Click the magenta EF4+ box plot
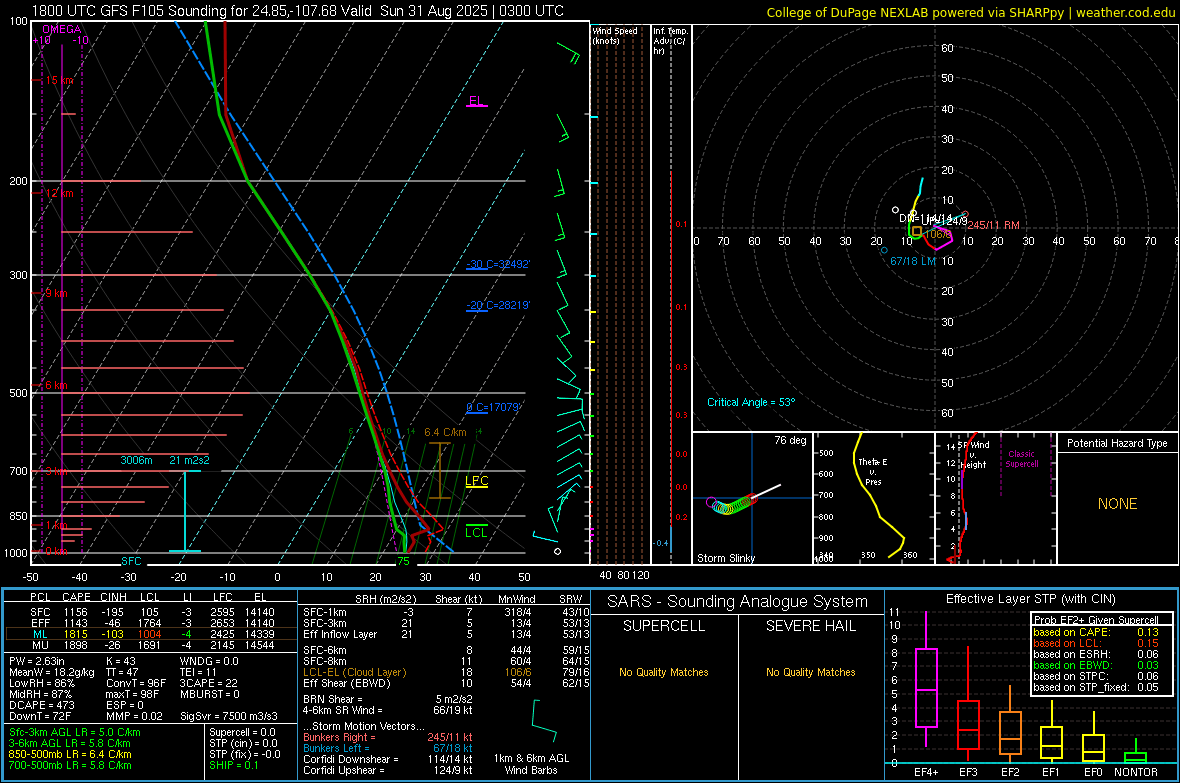Screen dimensions: 1180x783 click(926, 681)
